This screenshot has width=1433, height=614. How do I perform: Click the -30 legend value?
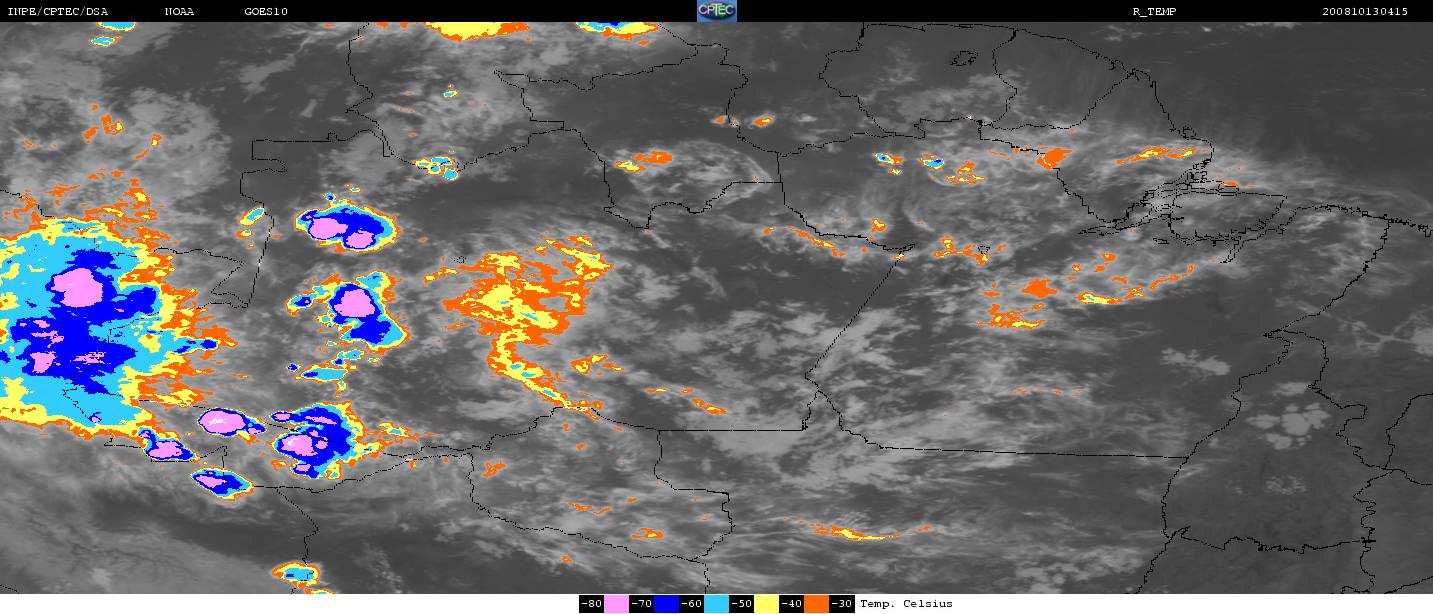click(x=842, y=604)
